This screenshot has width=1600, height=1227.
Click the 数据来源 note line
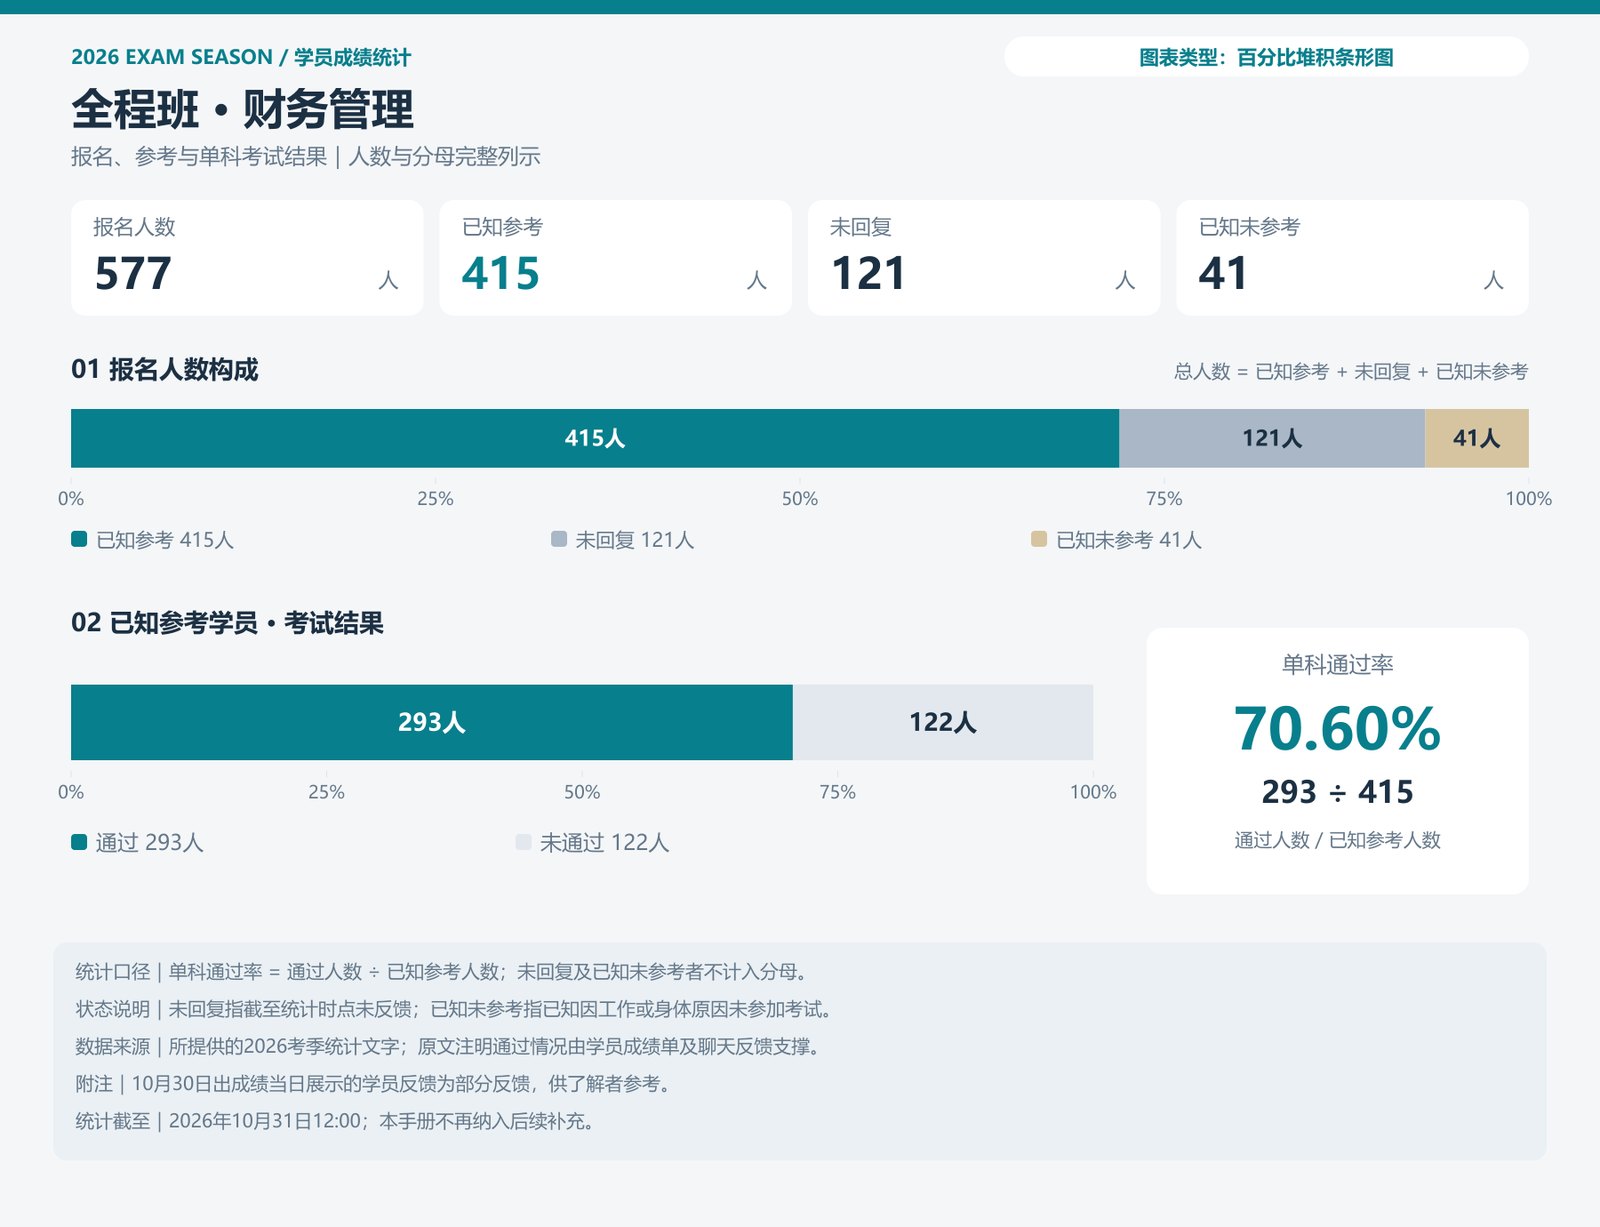pos(448,1046)
